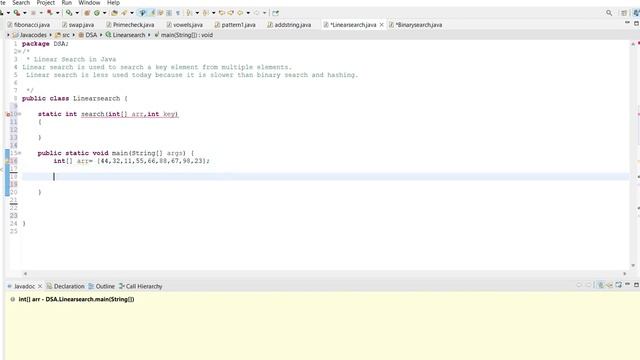Screen dimensions: 640x360
Task: Toggle Link with Selection in Javadoc panel
Action: point(601,284)
